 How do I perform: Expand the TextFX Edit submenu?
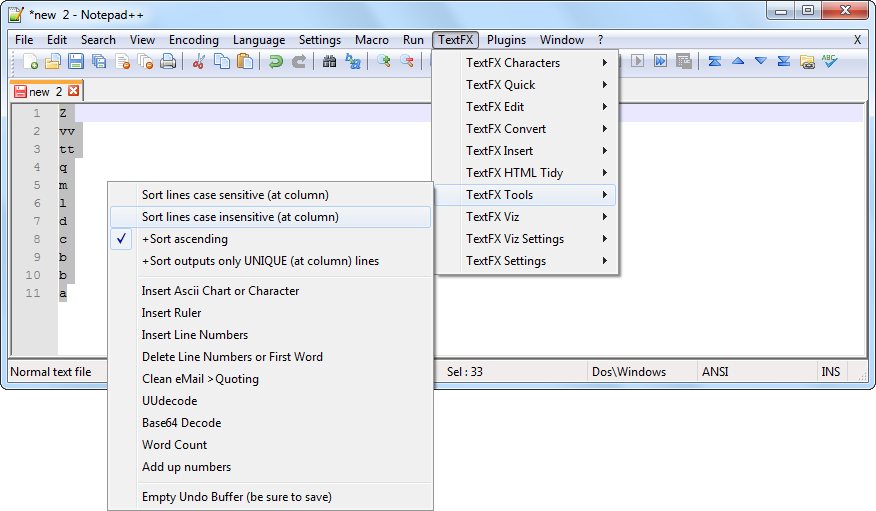(525, 107)
